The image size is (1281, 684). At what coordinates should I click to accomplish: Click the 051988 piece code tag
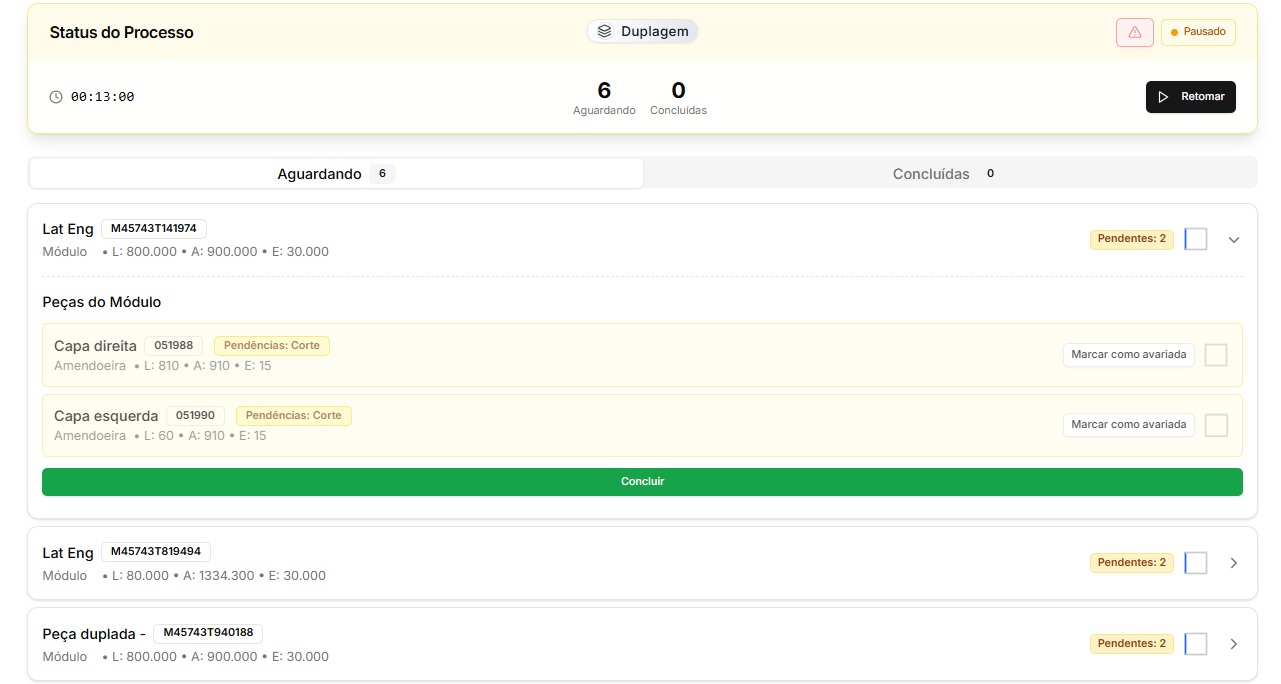[174, 346]
